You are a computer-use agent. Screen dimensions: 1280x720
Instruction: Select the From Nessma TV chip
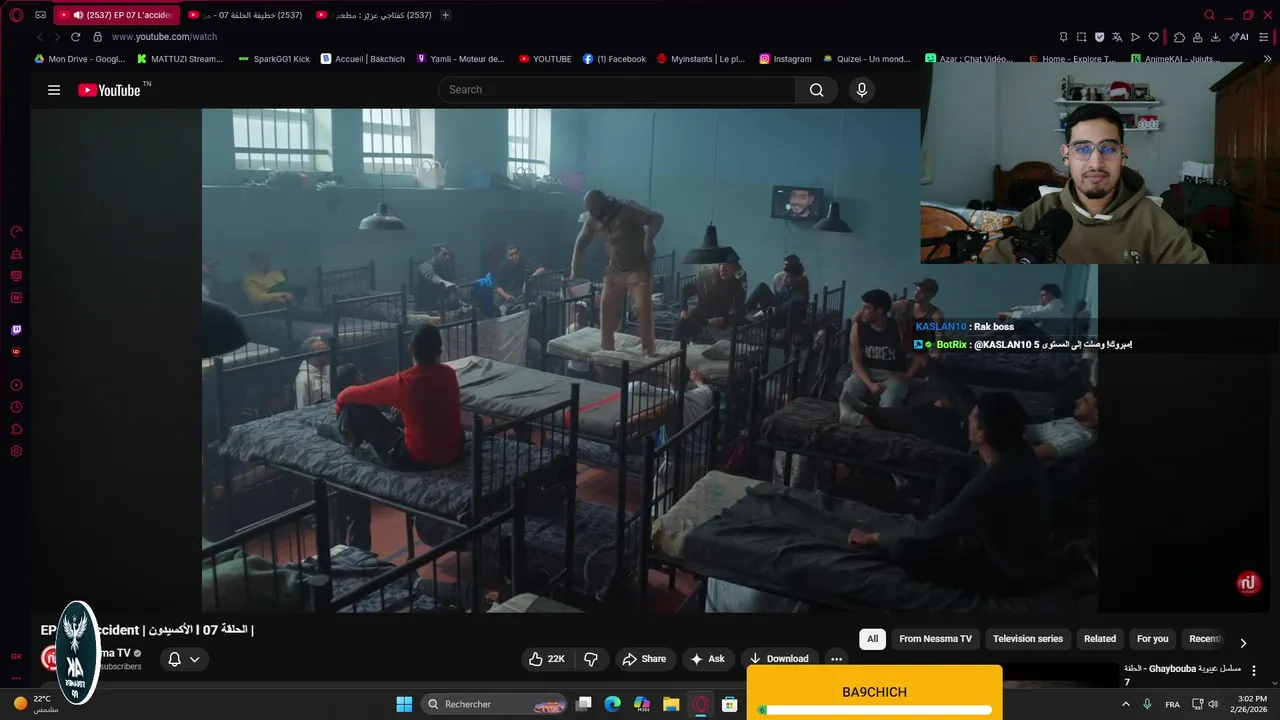click(x=935, y=639)
